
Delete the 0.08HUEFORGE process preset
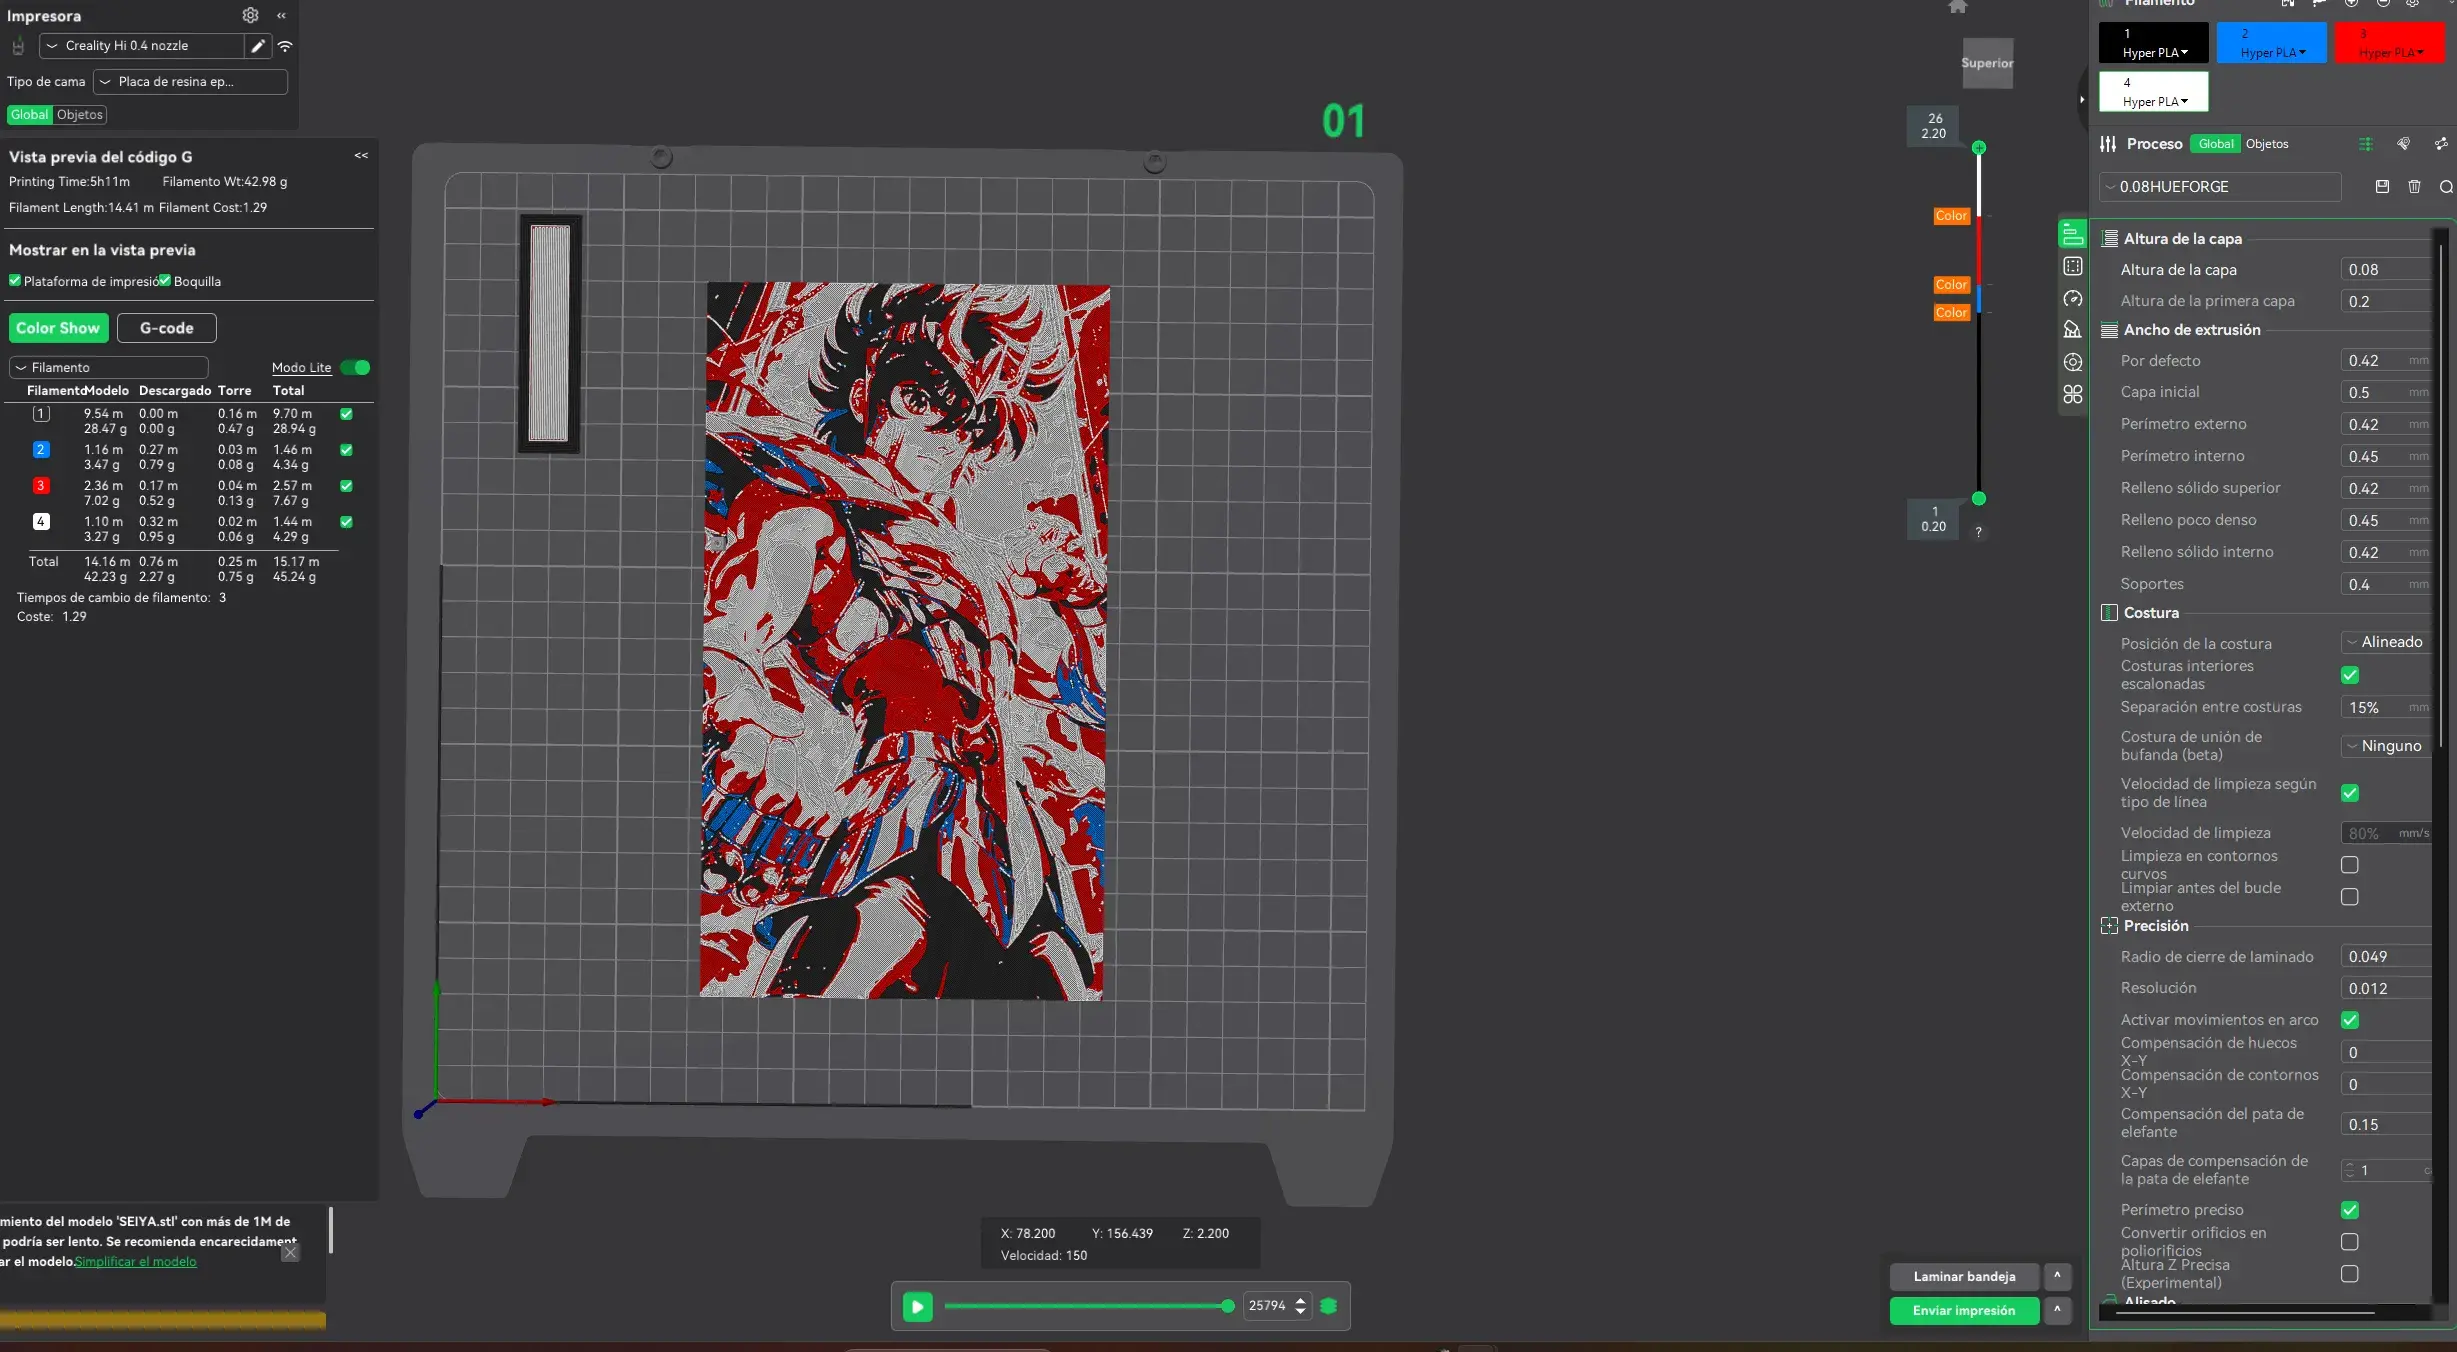click(x=2414, y=187)
